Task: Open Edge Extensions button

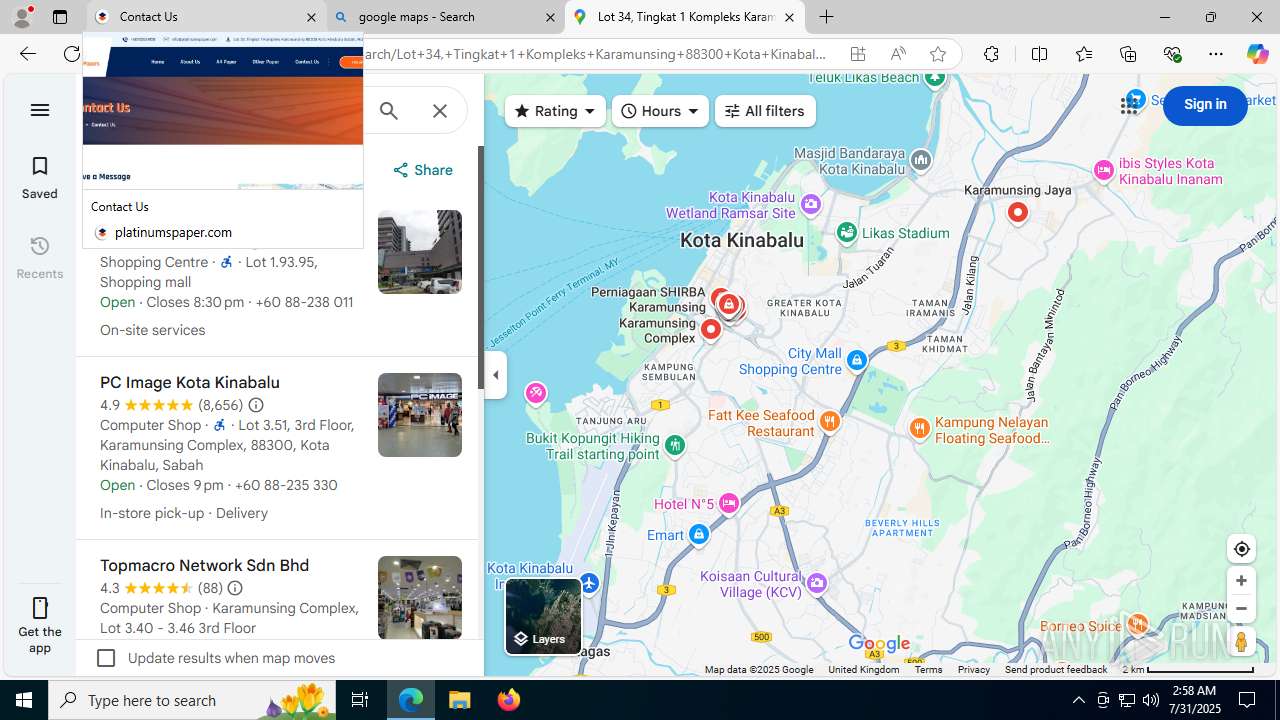Action: [x=991, y=54]
